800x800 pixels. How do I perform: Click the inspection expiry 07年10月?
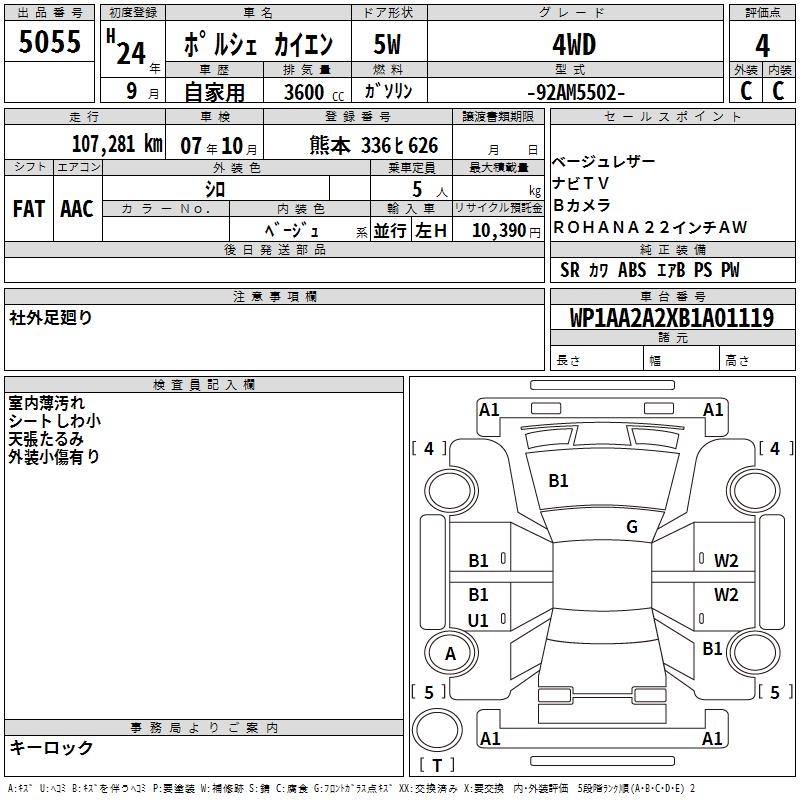[x=219, y=146]
